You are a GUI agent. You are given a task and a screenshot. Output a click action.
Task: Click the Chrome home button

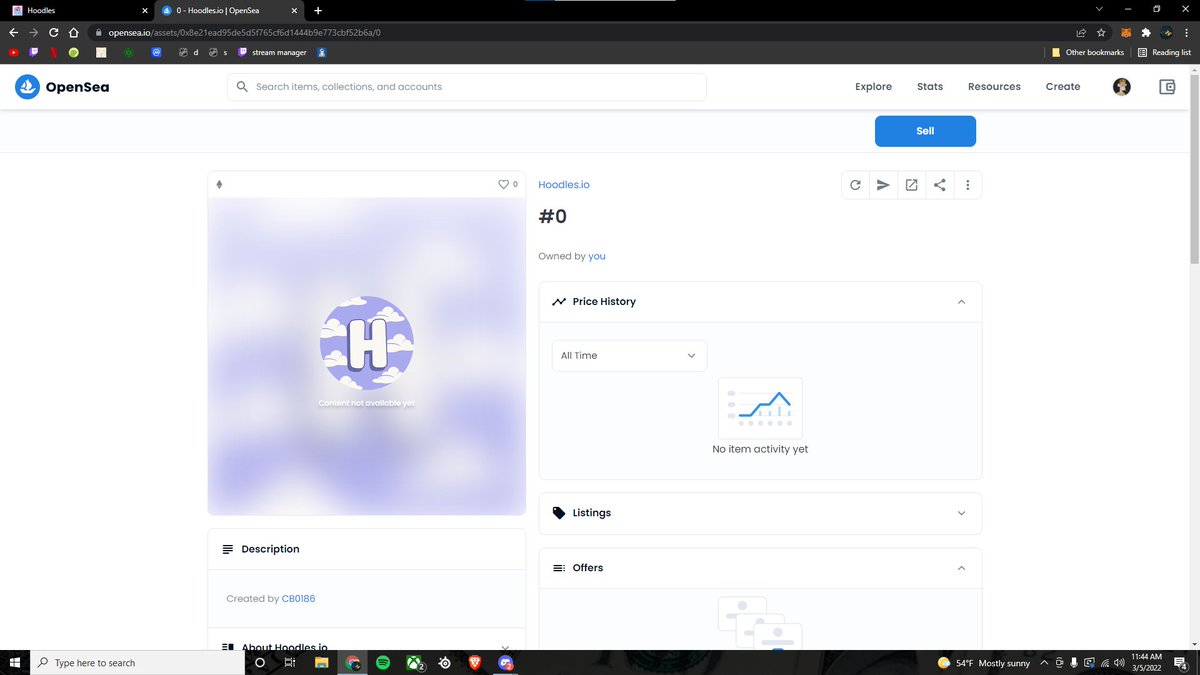point(74,32)
